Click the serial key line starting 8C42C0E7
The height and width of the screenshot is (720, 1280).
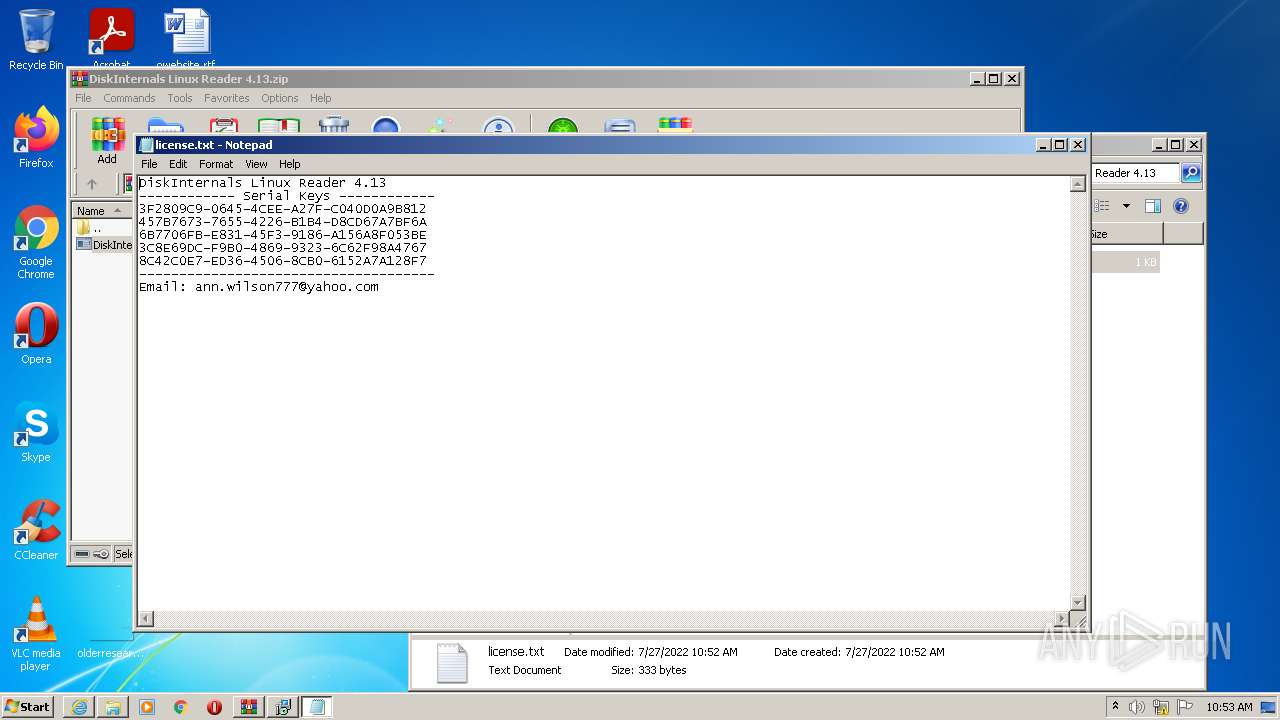283,261
